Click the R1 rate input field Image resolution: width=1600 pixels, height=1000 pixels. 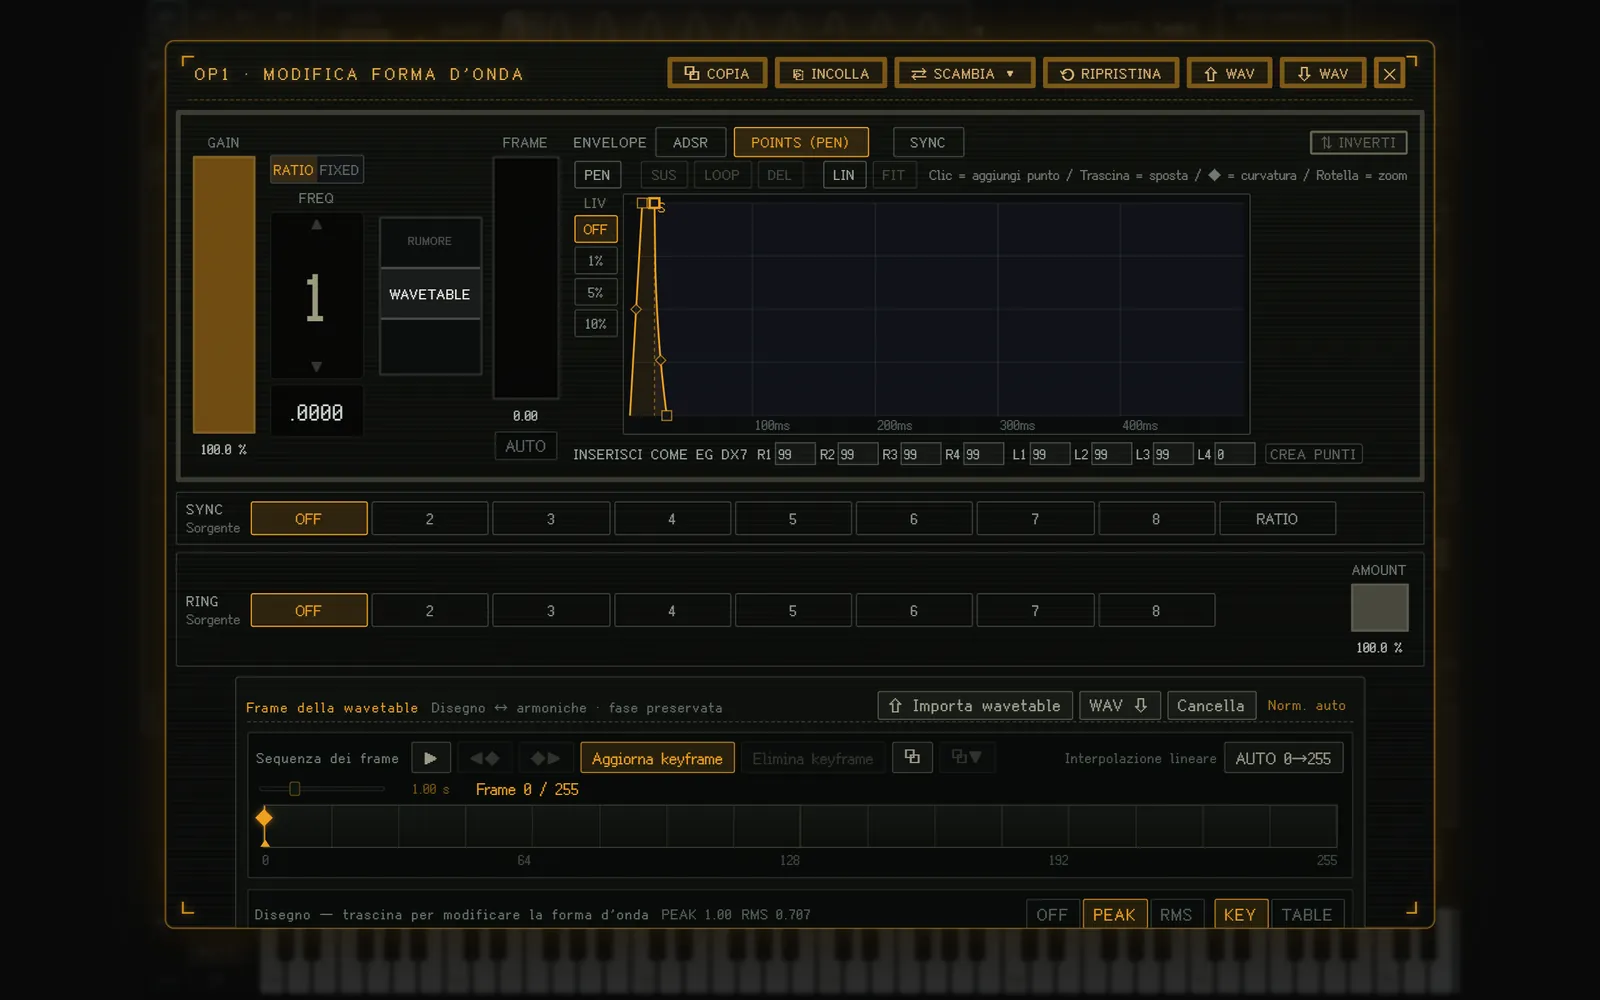[795, 454]
